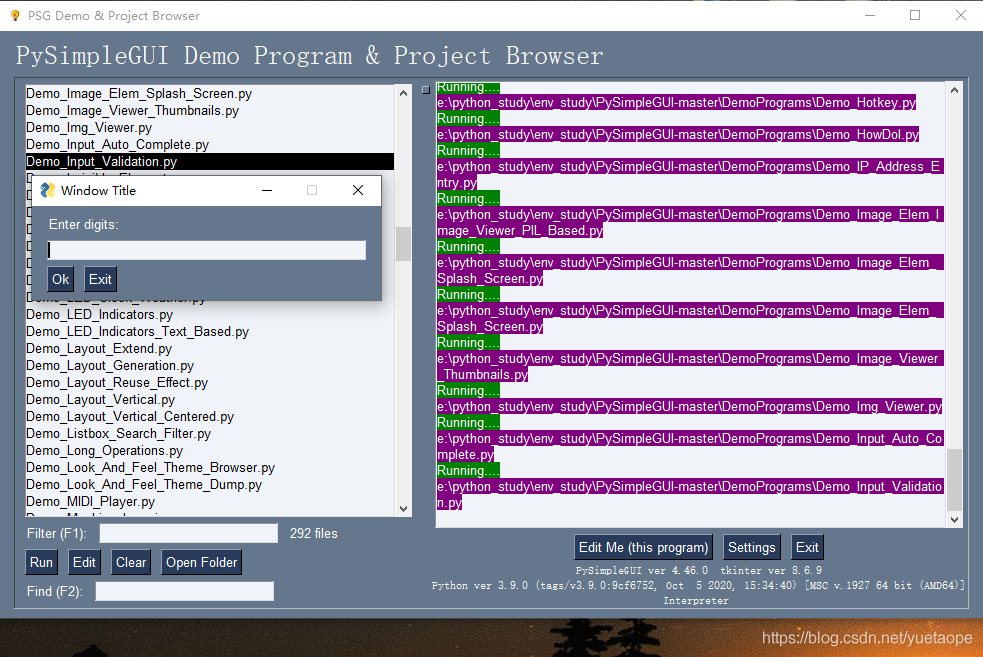Screen dimensions: 983x657
Task: Click the small pin square beside output panel
Action: pyautogui.click(x=426, y=90)
